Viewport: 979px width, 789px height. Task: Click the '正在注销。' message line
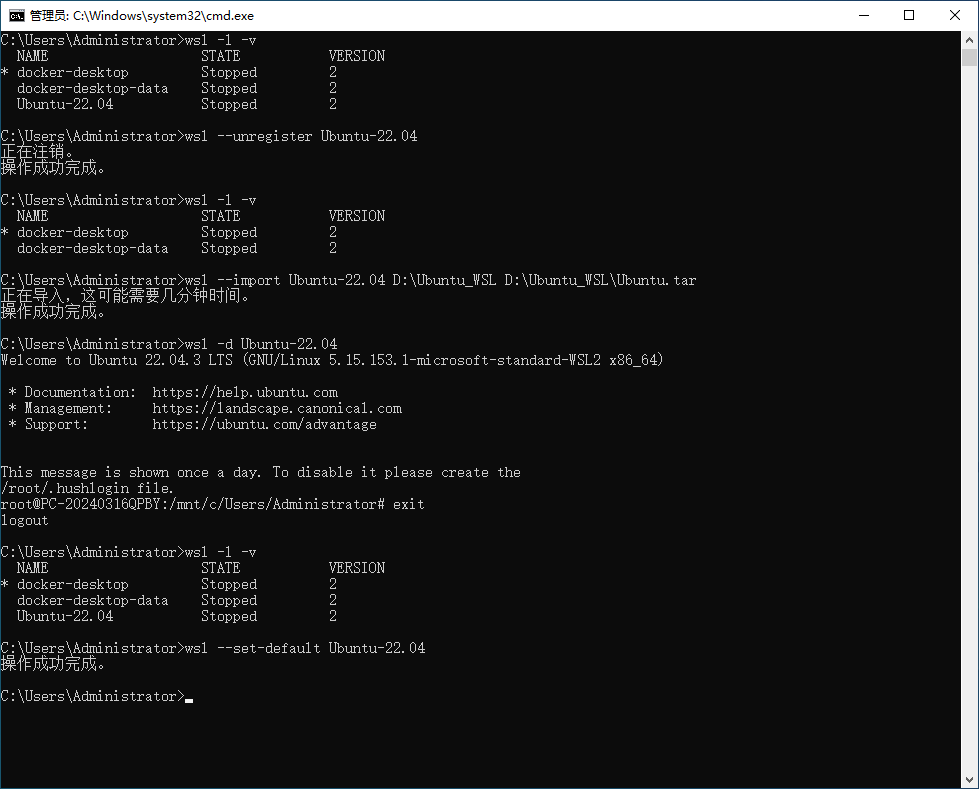tap(37, 152)
